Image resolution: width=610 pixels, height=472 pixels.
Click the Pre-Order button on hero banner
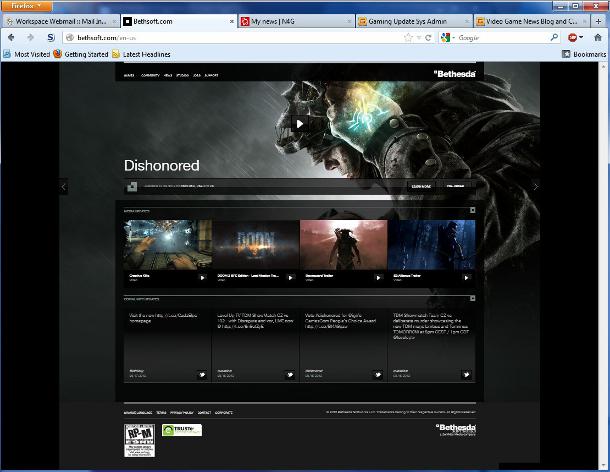click(x=455, y=186)
